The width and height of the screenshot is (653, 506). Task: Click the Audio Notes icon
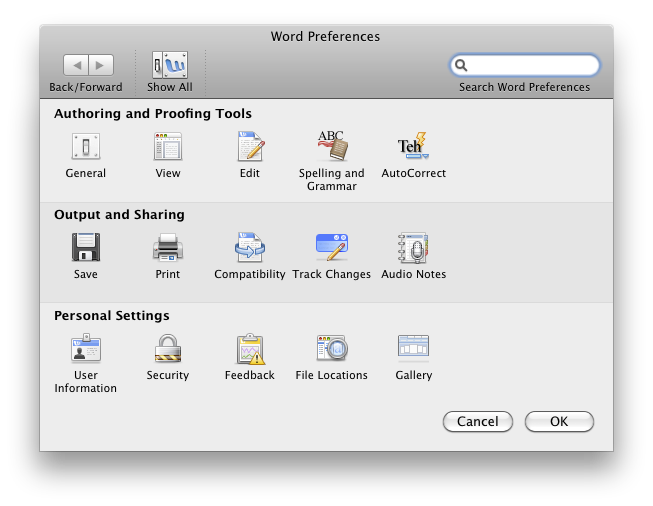tap(414, 249)
